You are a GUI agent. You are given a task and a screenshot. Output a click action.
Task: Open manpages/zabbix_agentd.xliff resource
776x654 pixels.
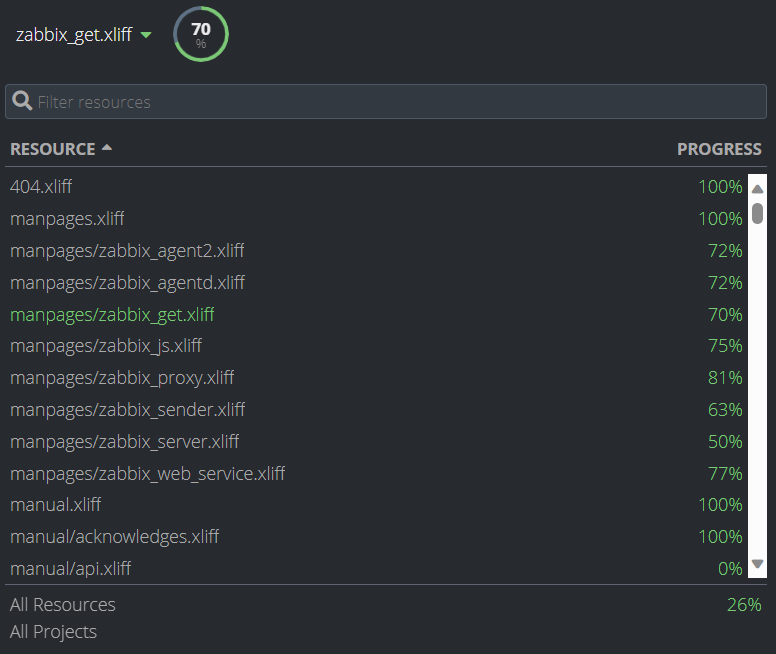127,283
